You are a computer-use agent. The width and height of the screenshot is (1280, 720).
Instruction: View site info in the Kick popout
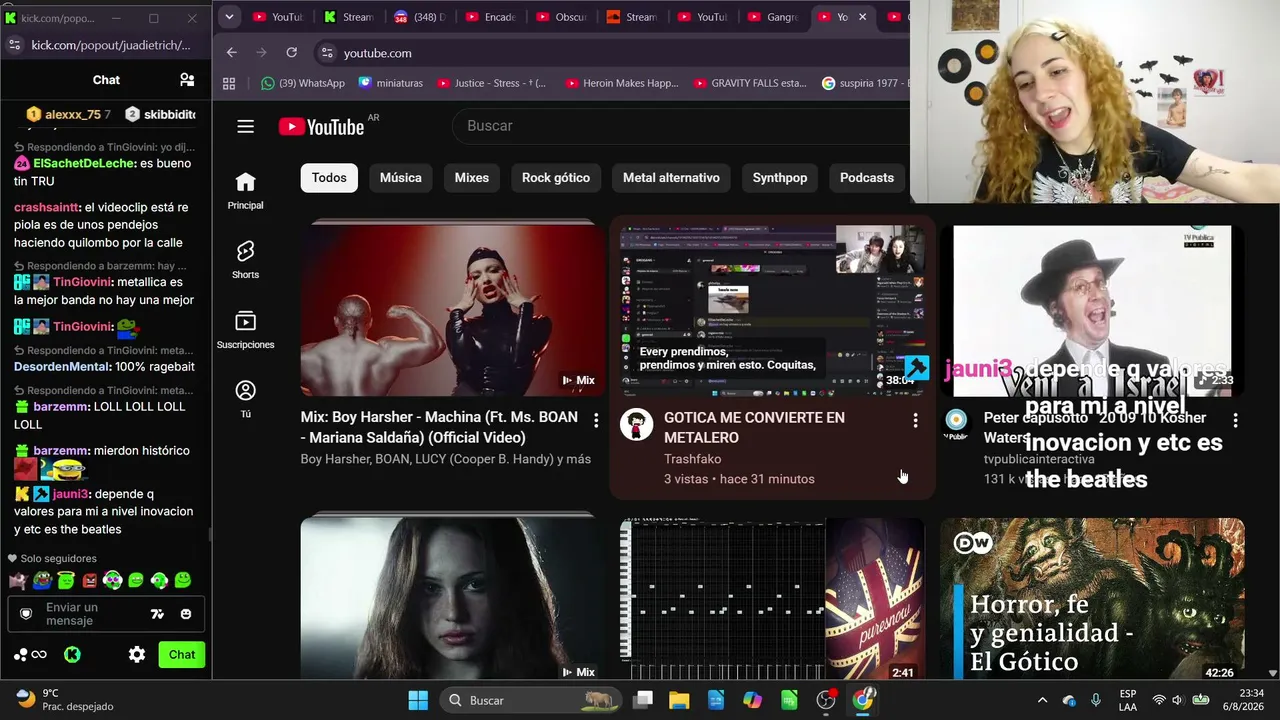pos(14,45)
